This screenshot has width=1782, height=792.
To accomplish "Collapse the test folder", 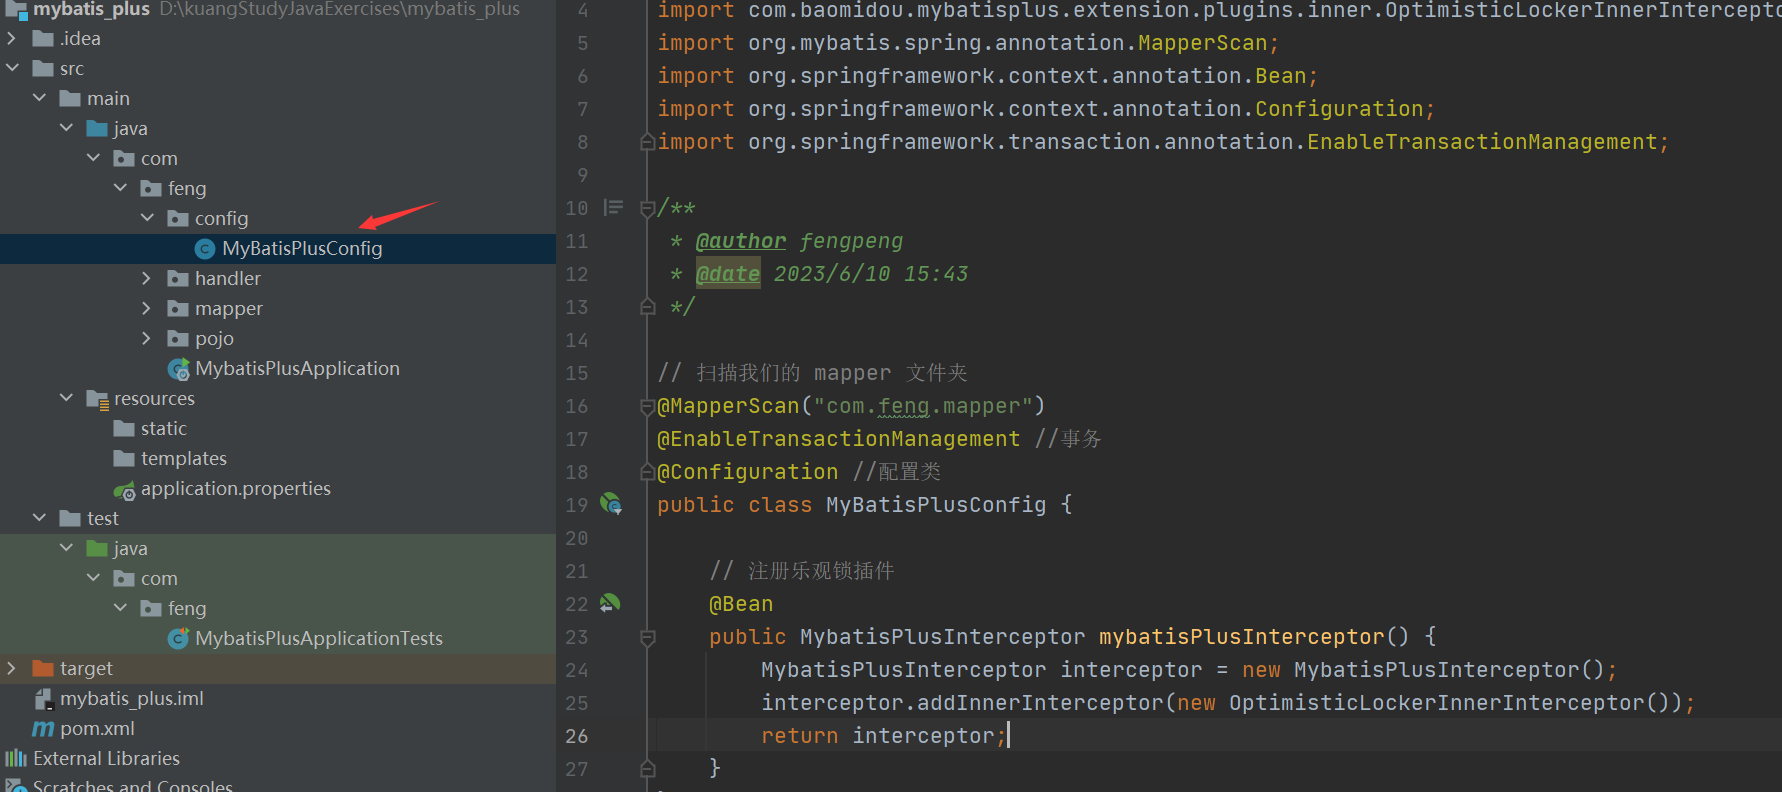I will click(40, 519).
